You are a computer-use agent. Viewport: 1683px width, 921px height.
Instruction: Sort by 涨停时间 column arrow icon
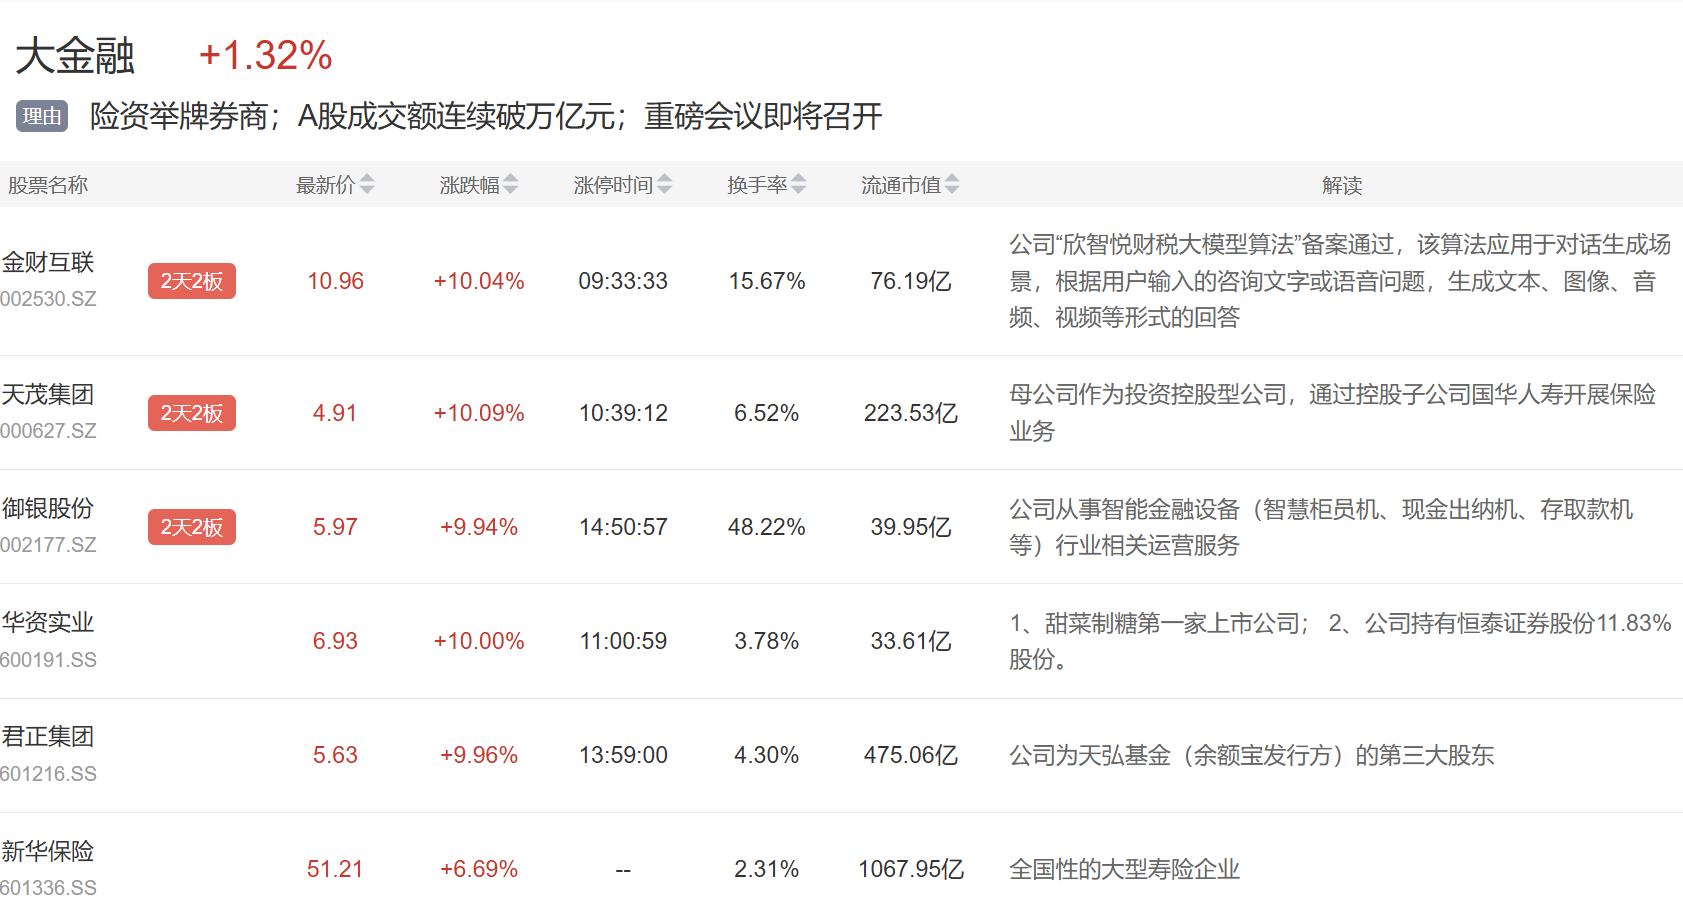[x=665, y=185]
